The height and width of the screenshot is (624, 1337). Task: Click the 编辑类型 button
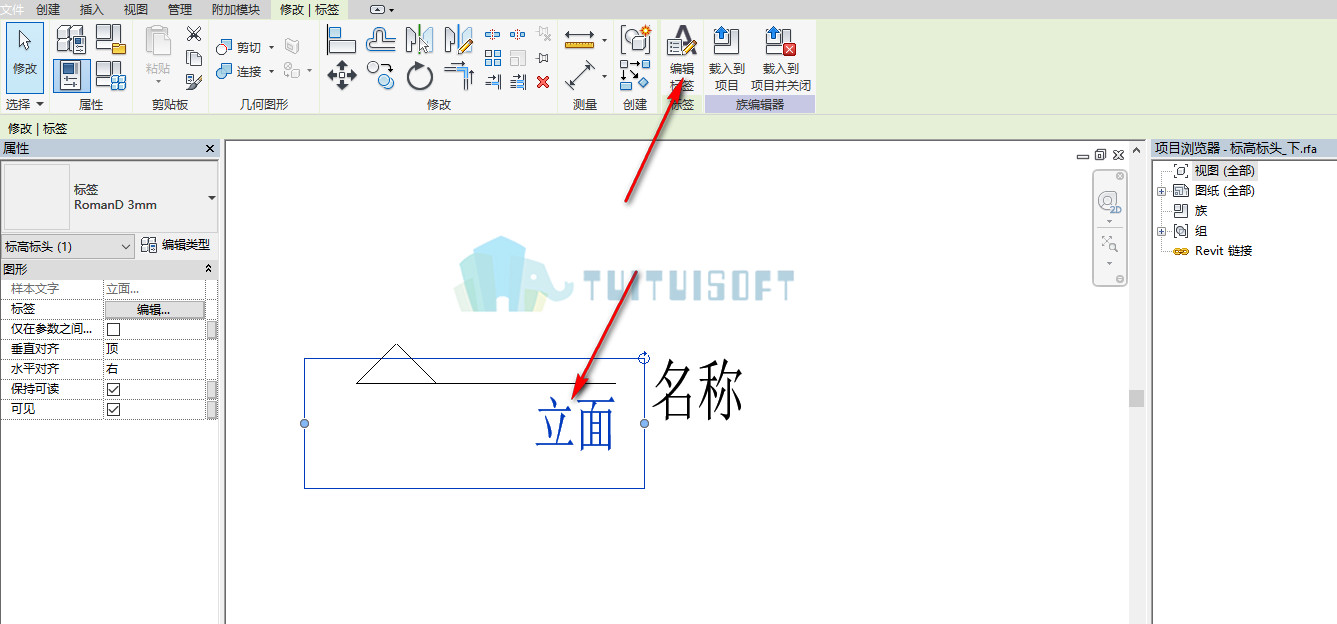[x=175, y=245]
